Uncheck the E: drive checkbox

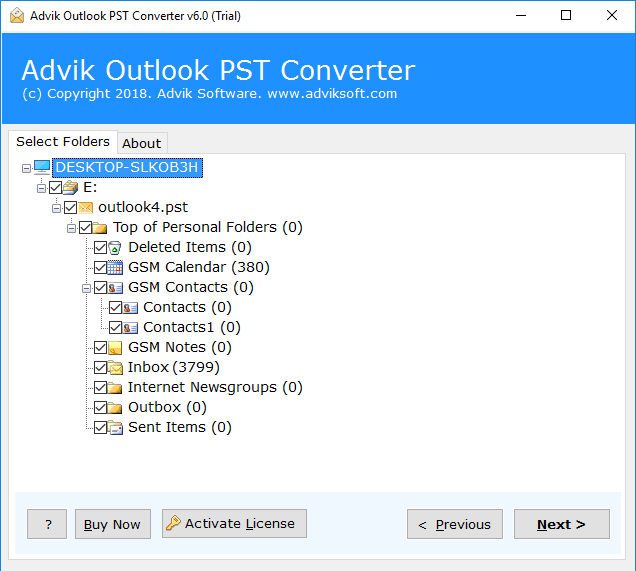click(x=56, y=187)
